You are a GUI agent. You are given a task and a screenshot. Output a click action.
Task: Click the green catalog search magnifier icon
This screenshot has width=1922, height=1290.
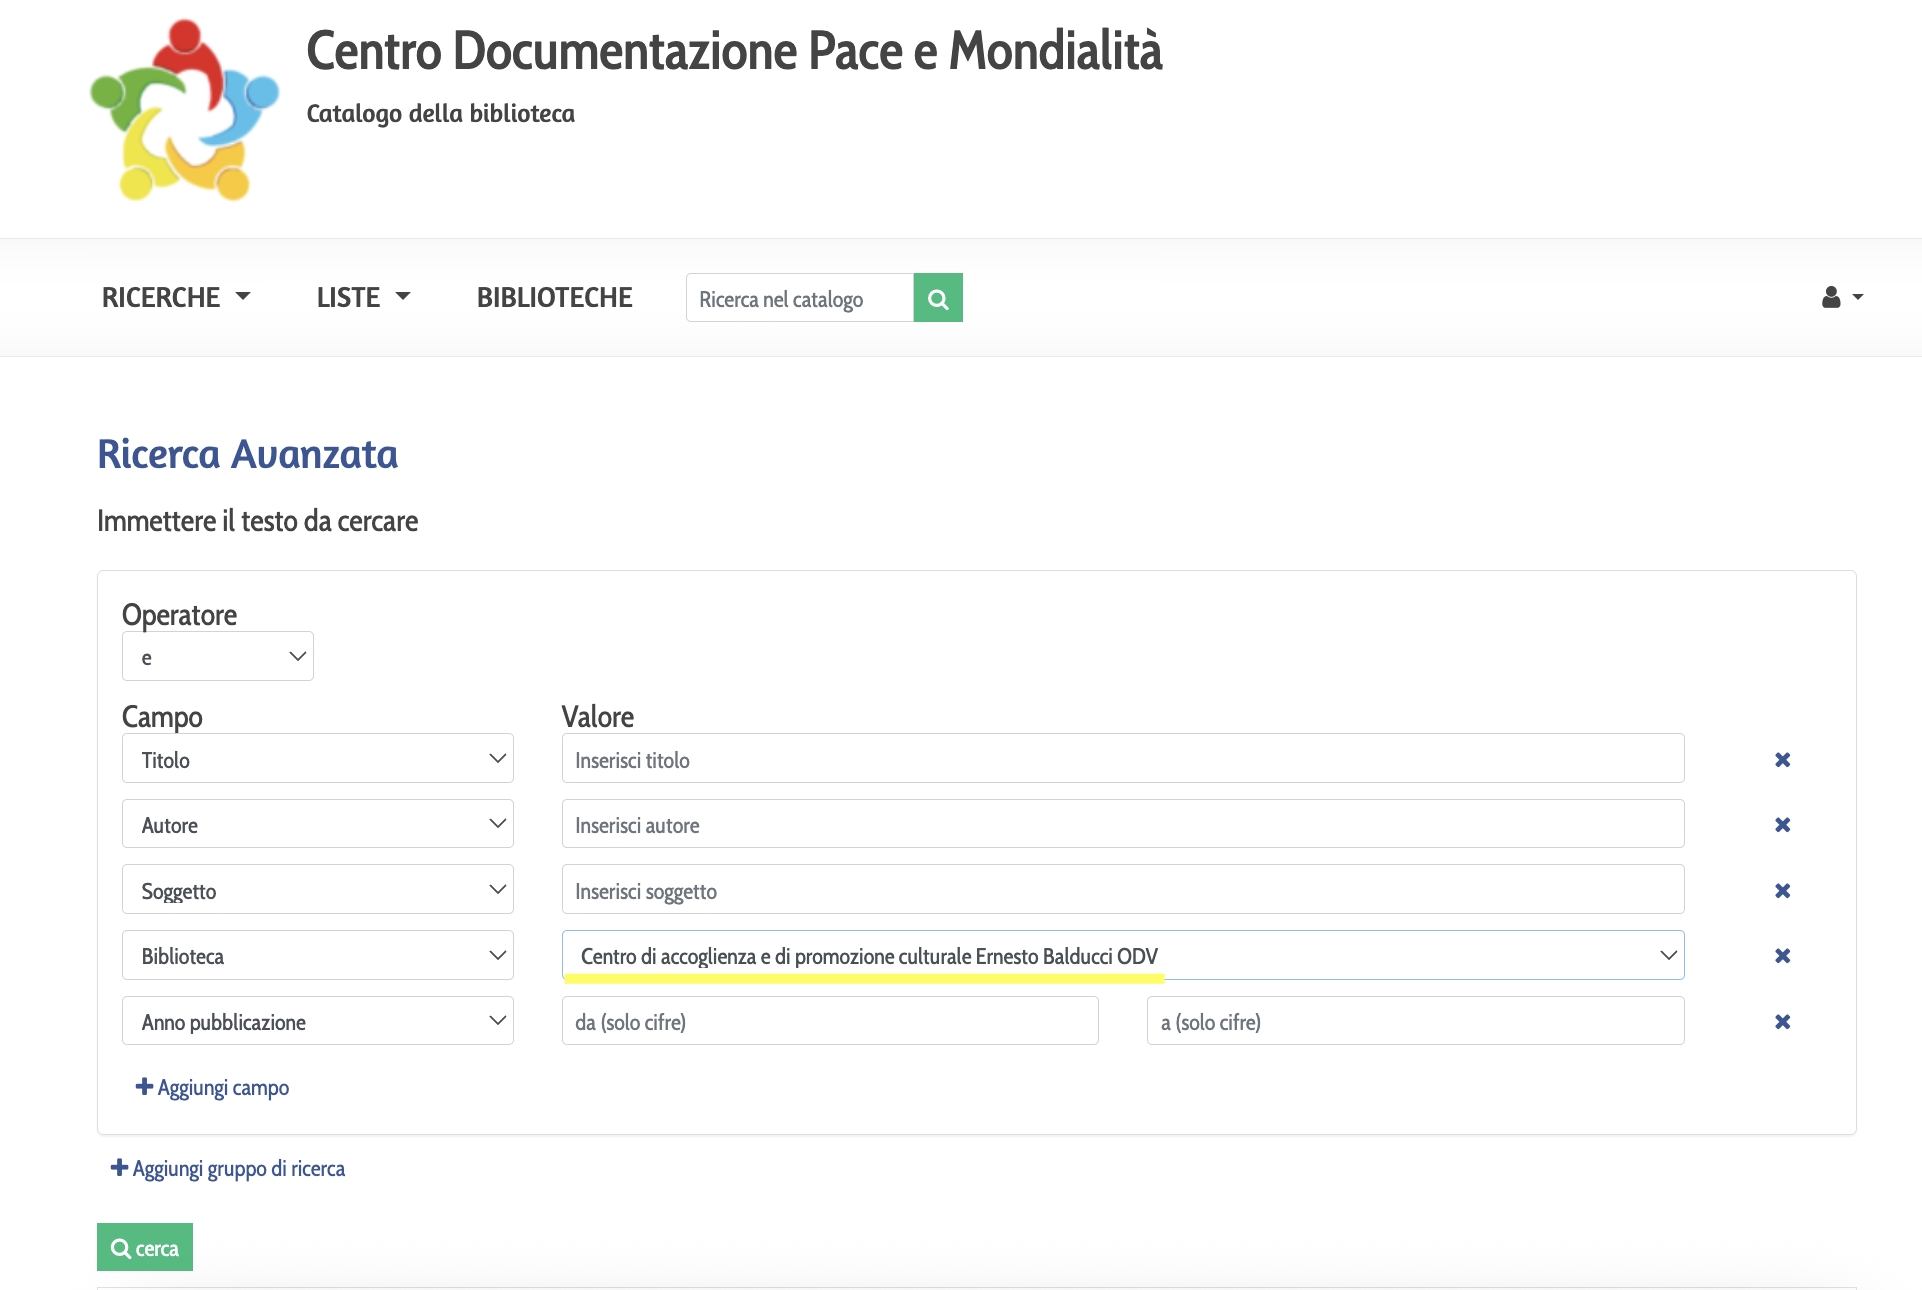(937, 298)
